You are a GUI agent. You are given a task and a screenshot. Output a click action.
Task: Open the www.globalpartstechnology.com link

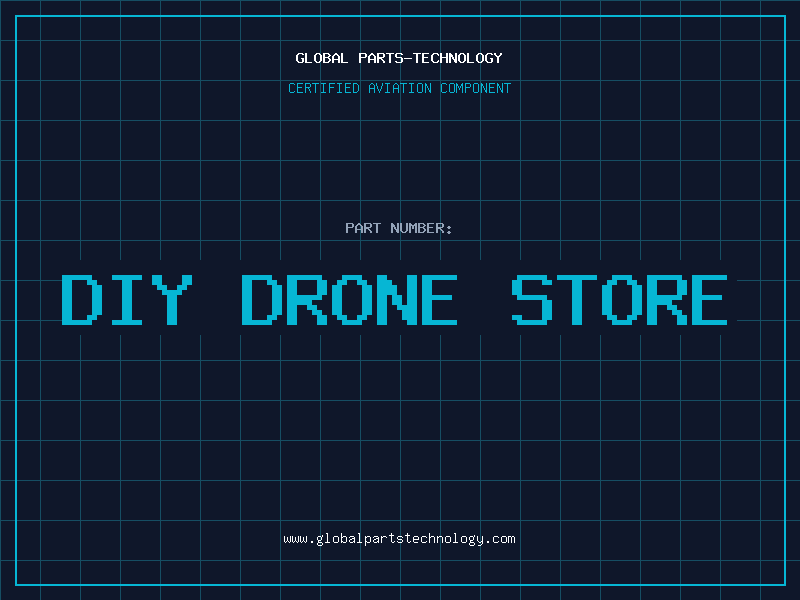(x=399, y=539)
